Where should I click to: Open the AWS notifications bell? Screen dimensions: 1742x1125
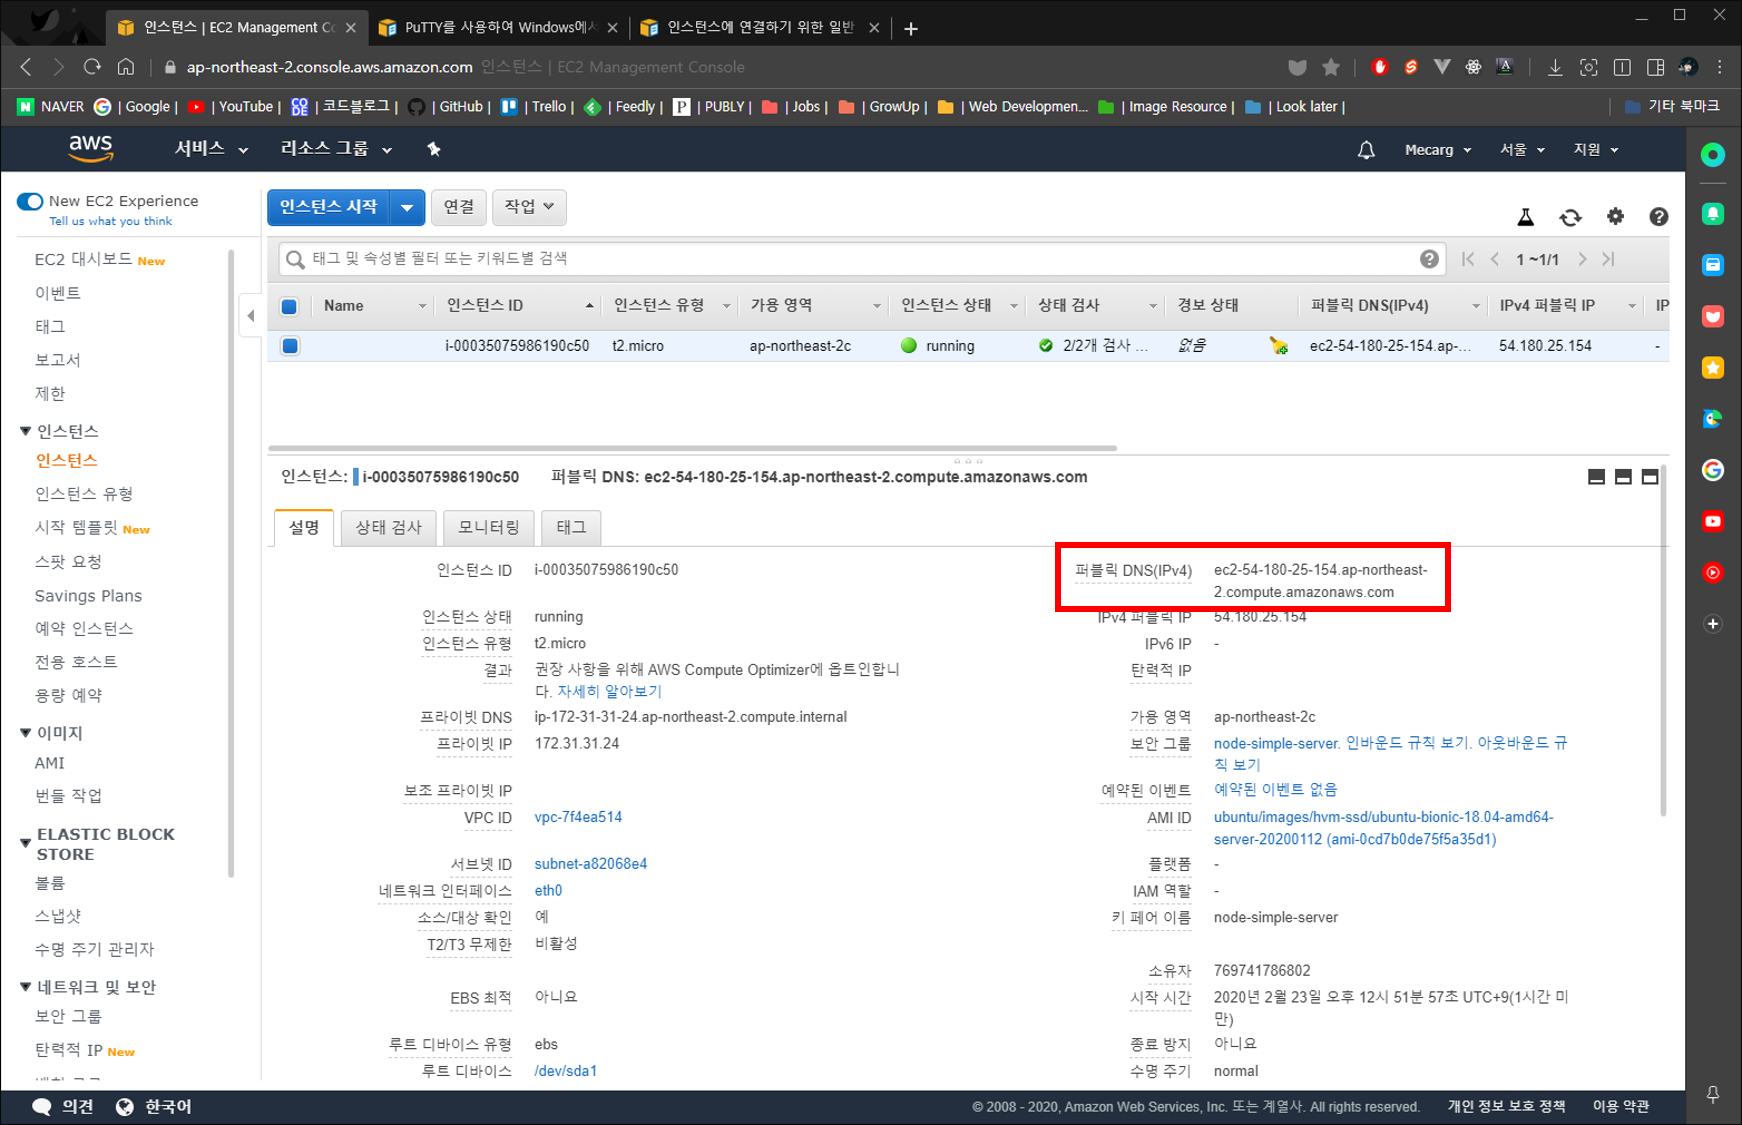click(1366, 150)
